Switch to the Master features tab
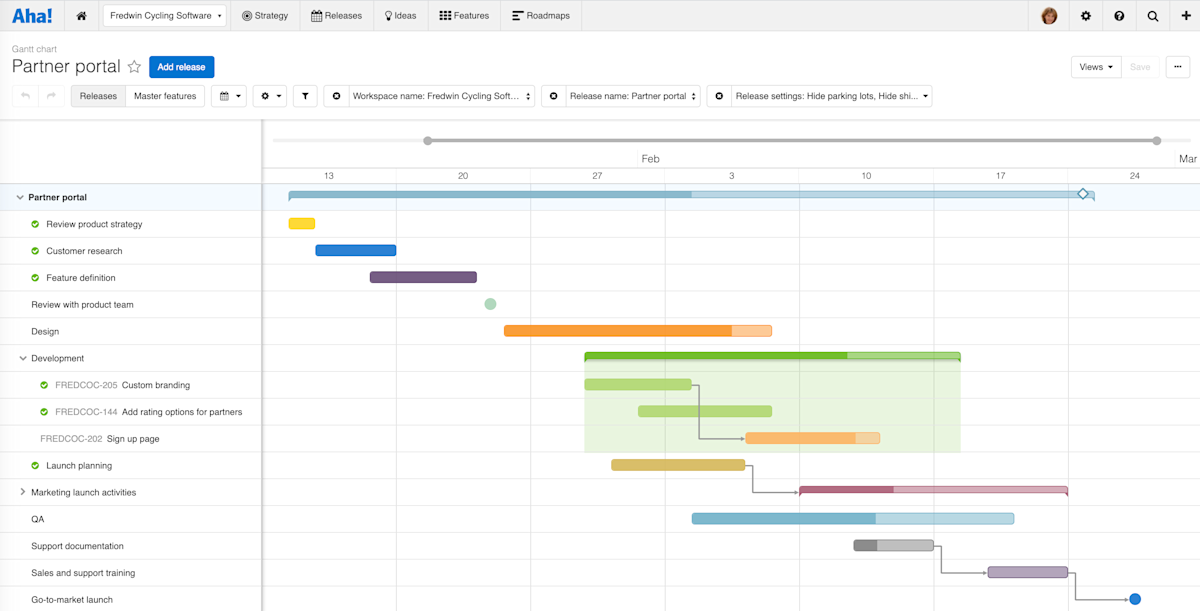Image resolution: width=1200 pixels, height=611 pixels. tap(165, 95)
